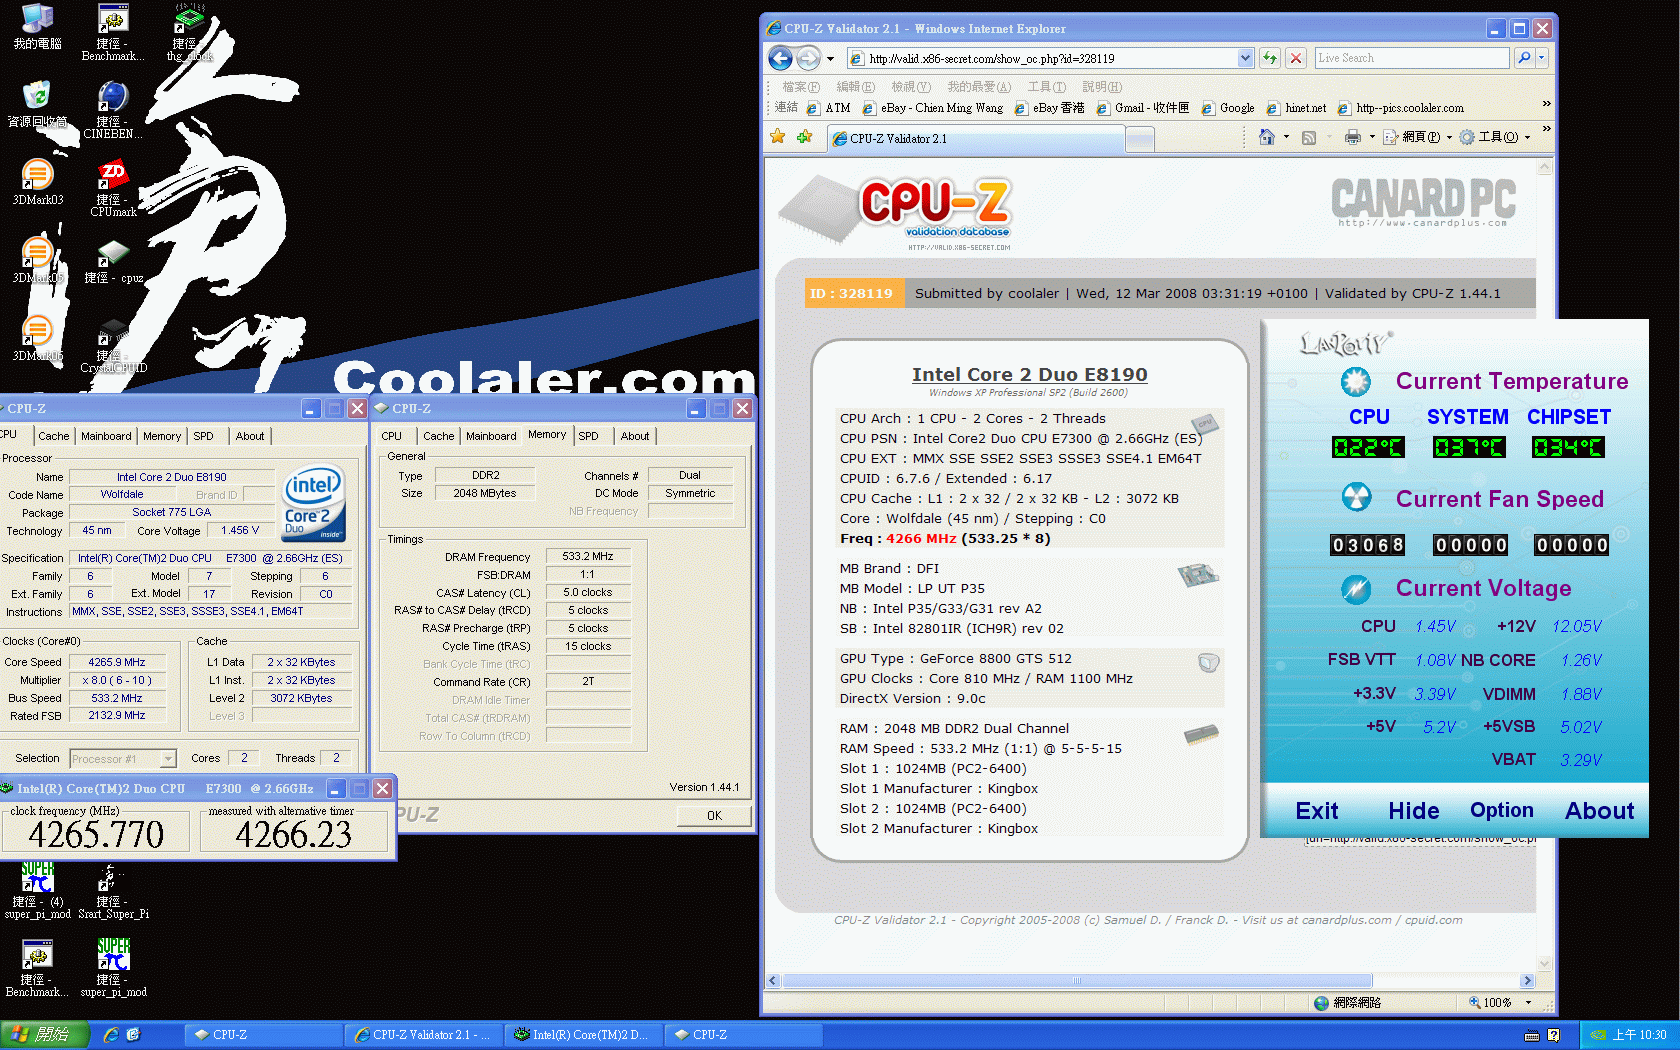
Task: Open the search provider dropdown arrow
Action: click(1542, 58)
